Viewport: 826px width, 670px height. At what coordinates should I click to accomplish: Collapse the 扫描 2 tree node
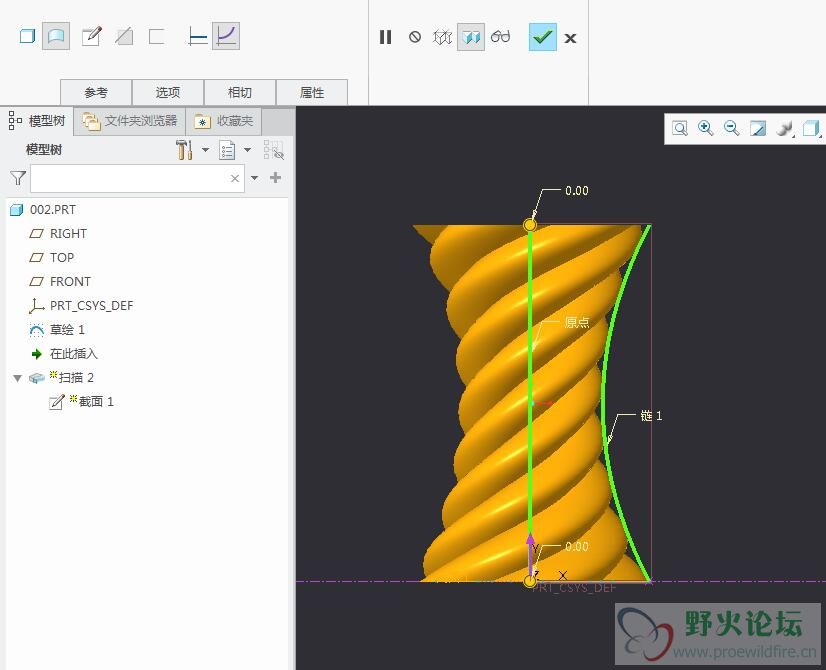coord(17,378)
